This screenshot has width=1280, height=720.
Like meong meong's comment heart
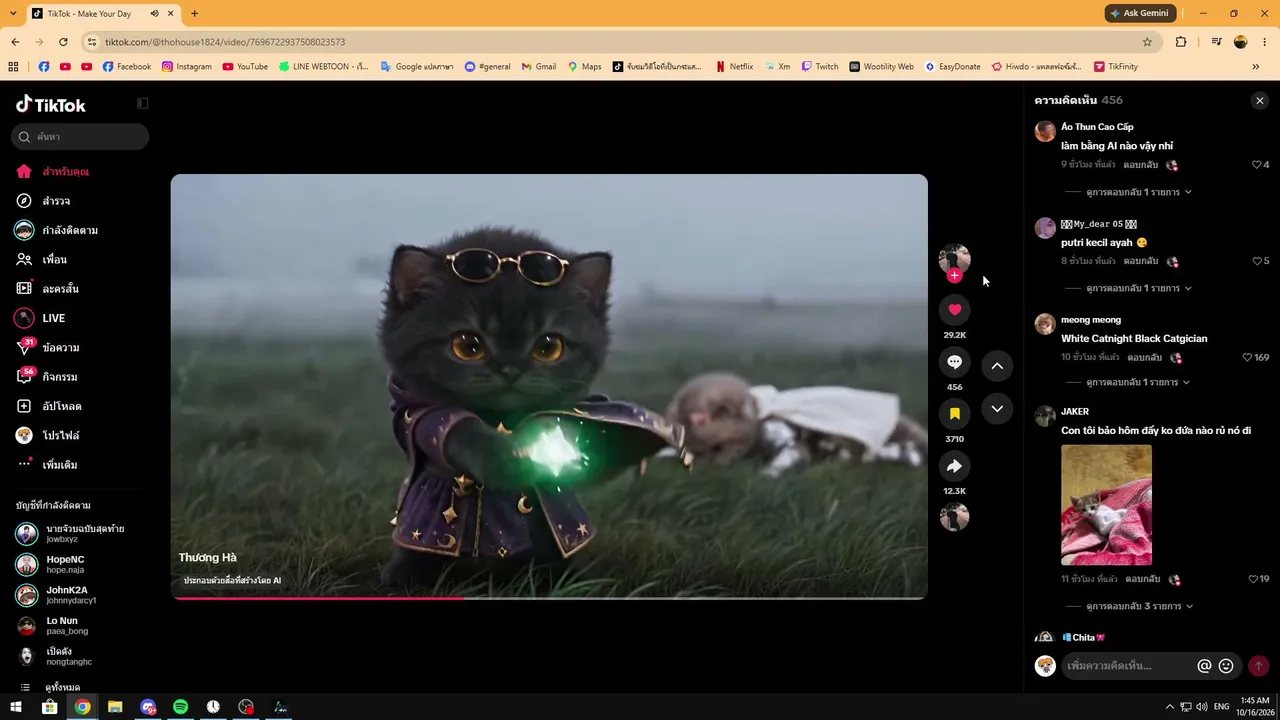coord(1247,357)
